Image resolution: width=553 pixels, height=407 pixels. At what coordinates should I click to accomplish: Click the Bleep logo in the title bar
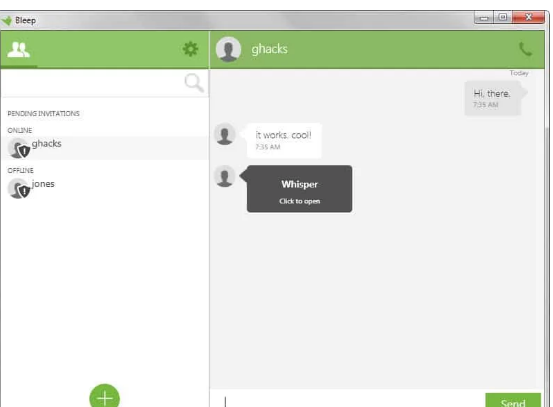pyautogui.click(x=7, y=21)
